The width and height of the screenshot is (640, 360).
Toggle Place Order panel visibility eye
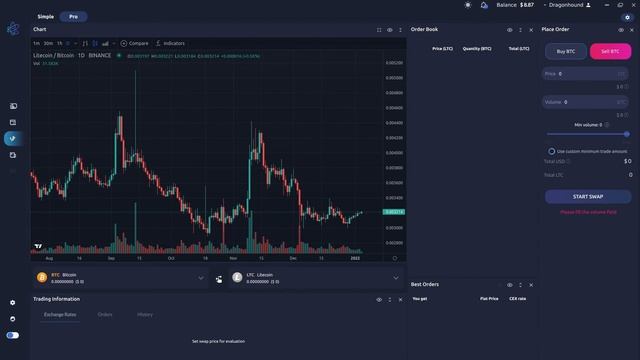[x=621, y=30]
